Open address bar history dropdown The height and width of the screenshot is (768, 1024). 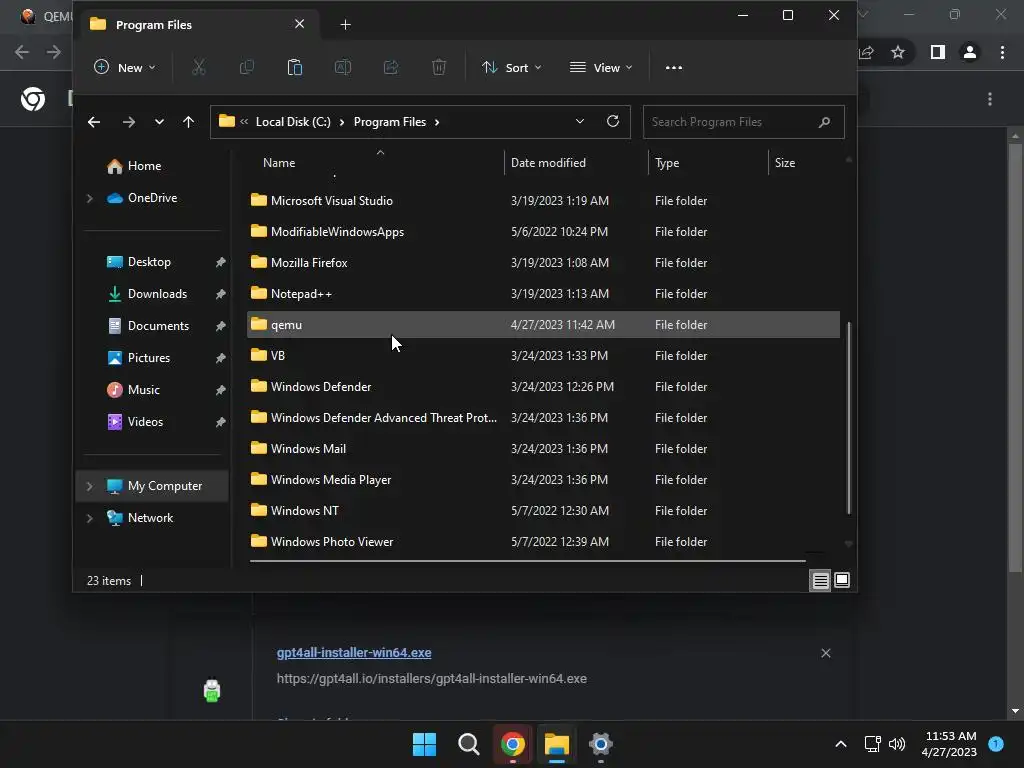point(579,121)
